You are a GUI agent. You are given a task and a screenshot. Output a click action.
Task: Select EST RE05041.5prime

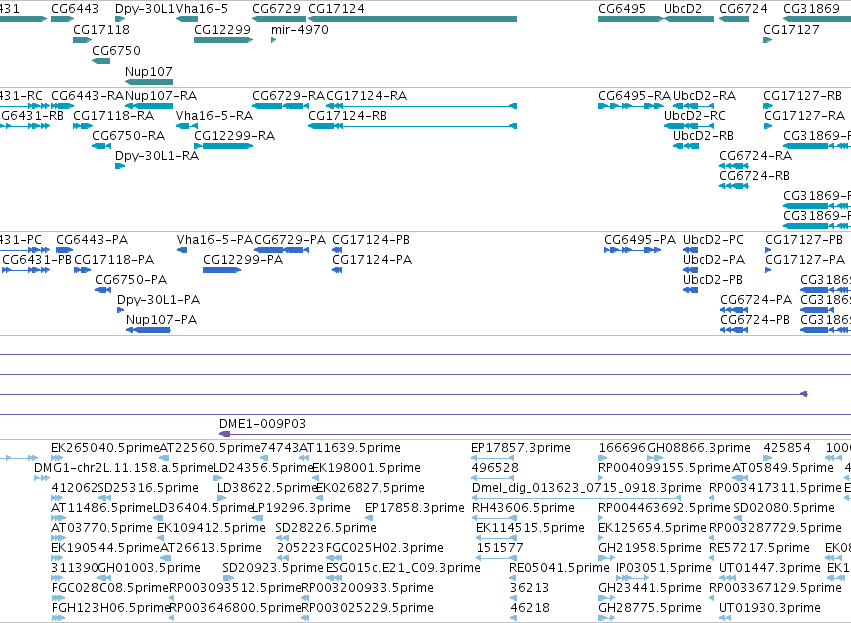[x=559, y=568]
